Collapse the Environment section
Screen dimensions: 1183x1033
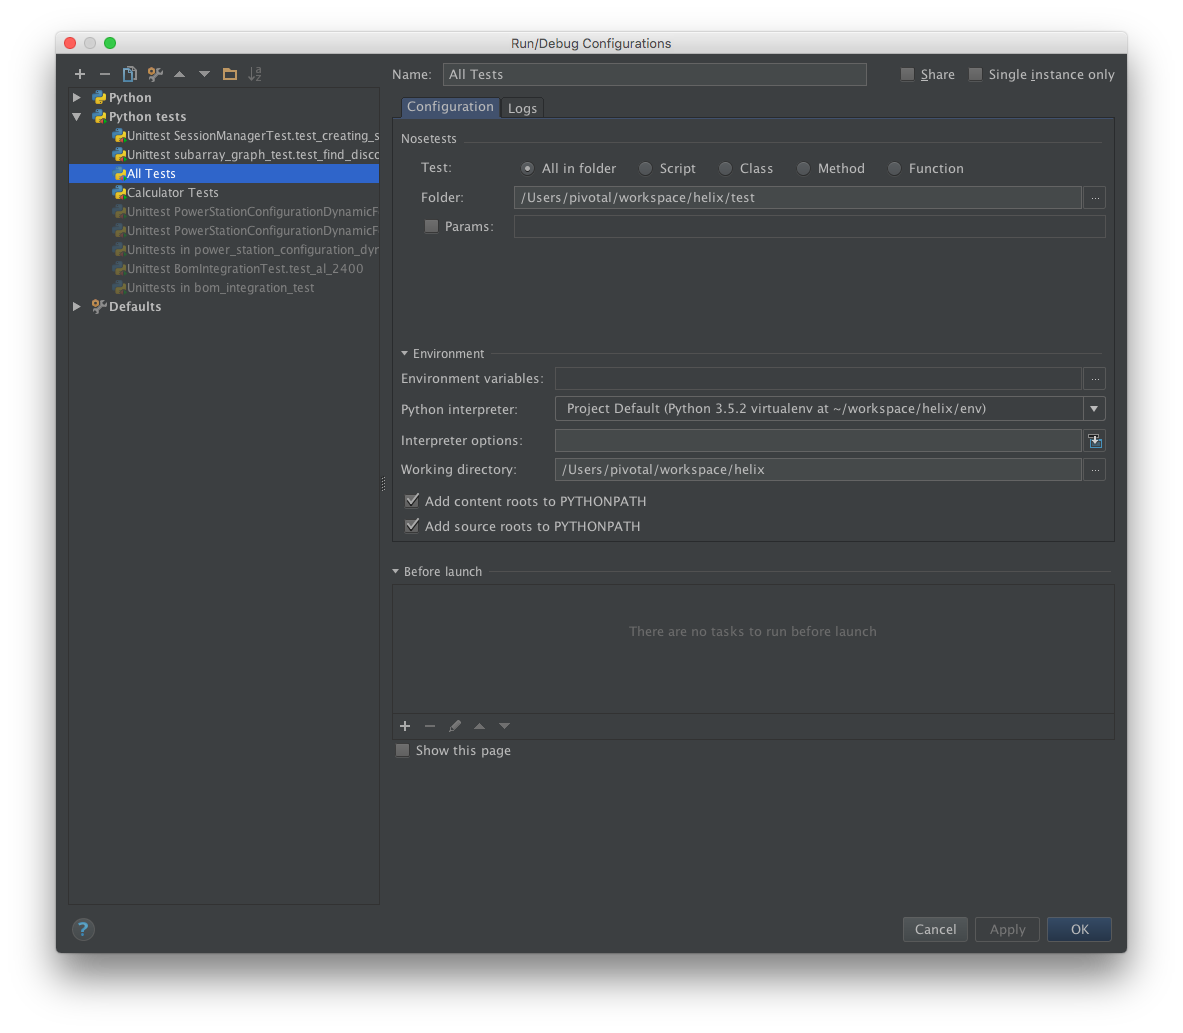404,354
